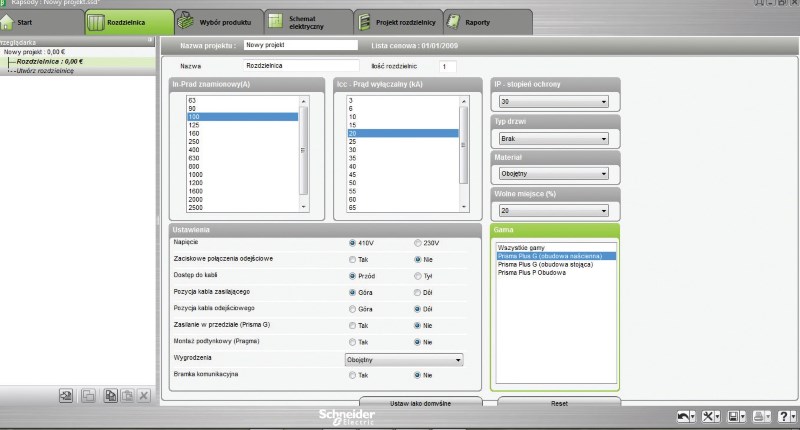Click the Ilość rozdzielnic quantity field
The width and height of the screenshot is (800, 430).
447,66
